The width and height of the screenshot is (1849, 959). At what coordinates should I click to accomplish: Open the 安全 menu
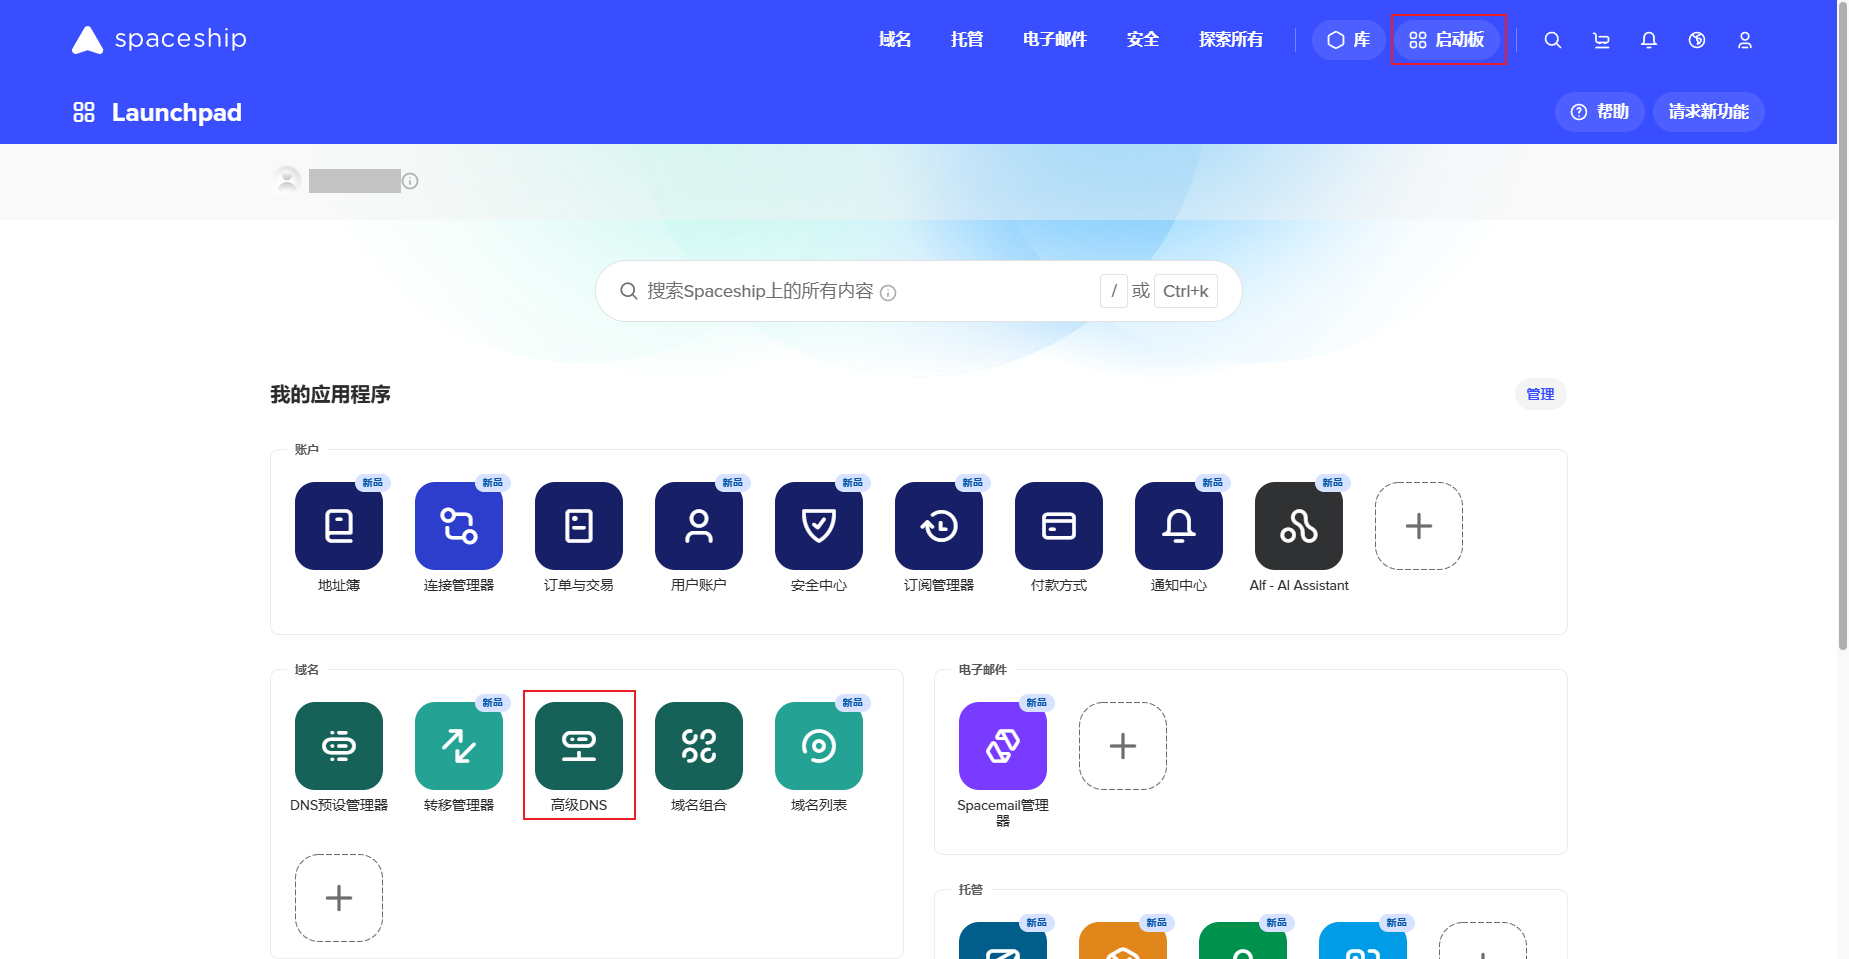tap(1143, 40)
